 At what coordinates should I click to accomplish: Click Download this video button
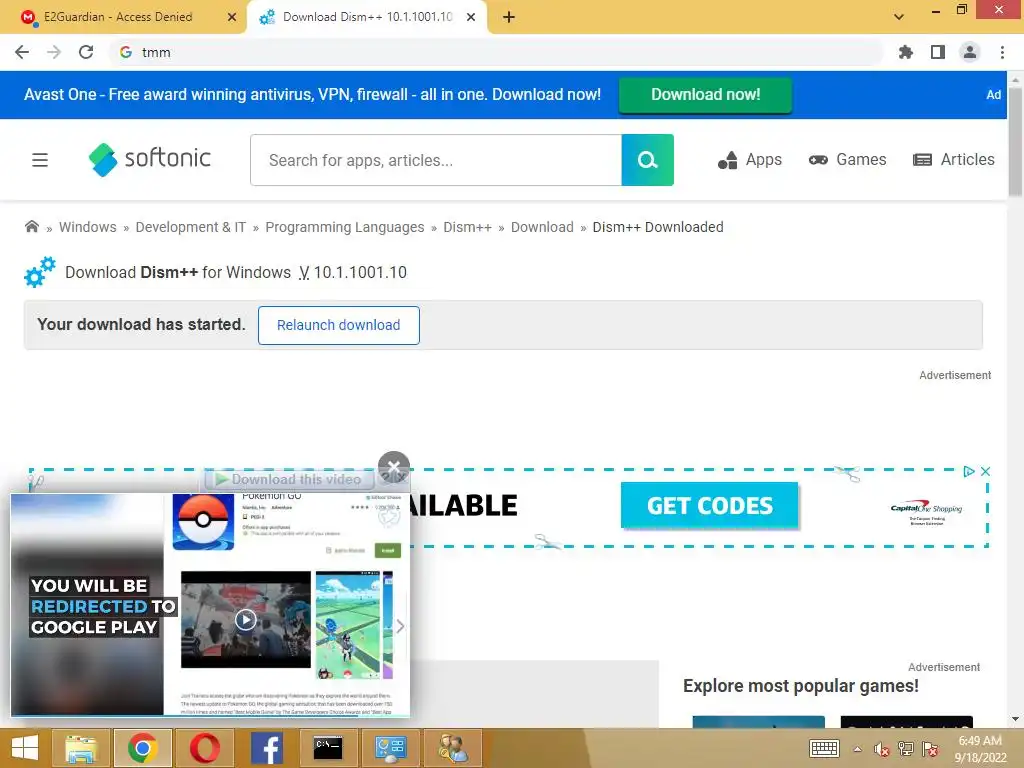pos(289,479)
